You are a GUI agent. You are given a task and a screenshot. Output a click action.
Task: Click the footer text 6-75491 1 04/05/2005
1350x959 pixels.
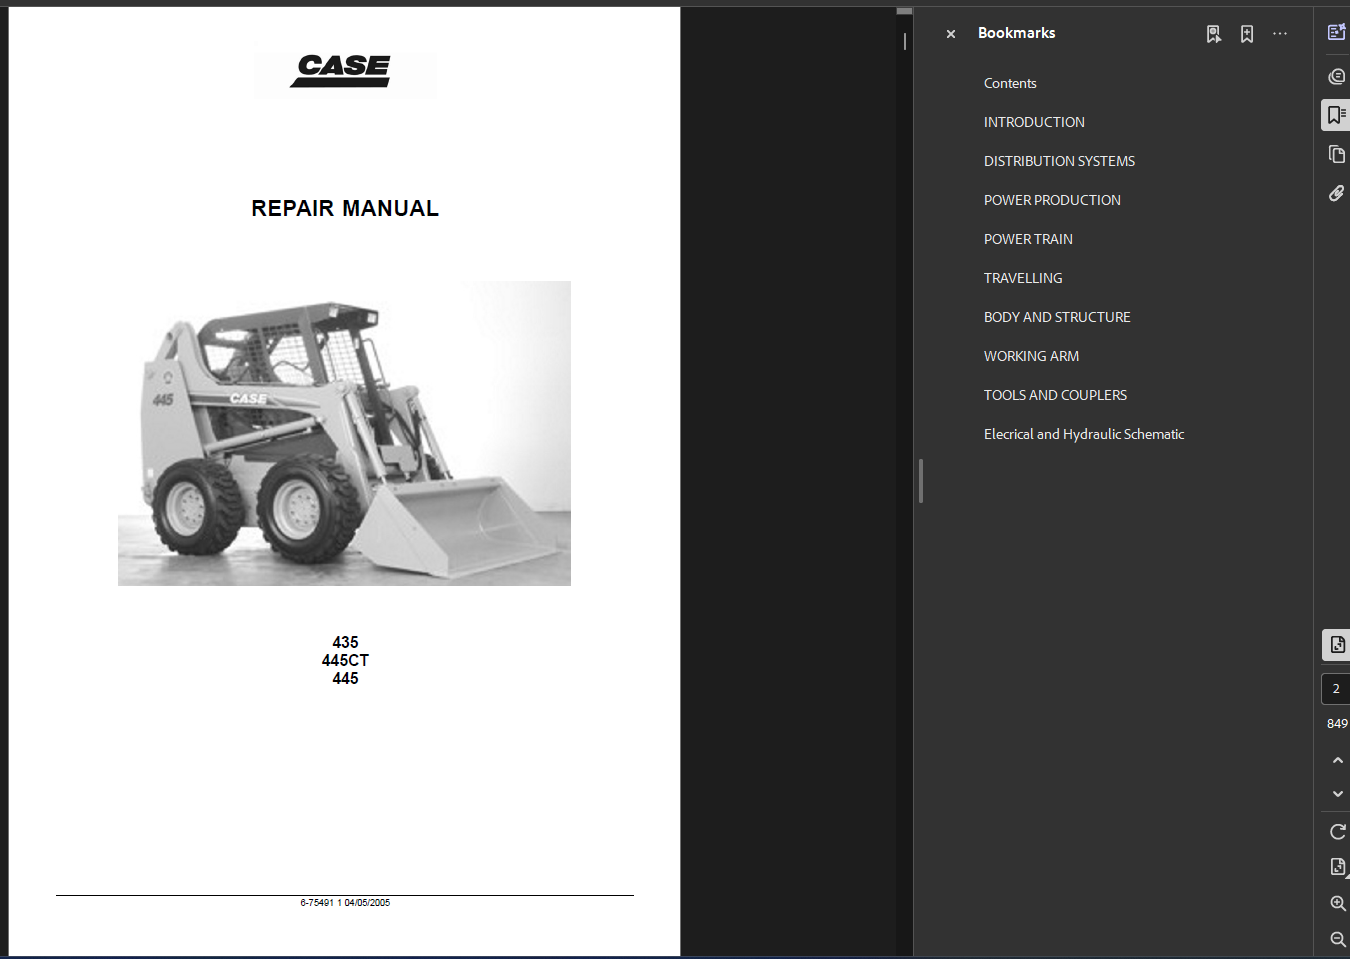pyautogui.click(x=345, y=903)
